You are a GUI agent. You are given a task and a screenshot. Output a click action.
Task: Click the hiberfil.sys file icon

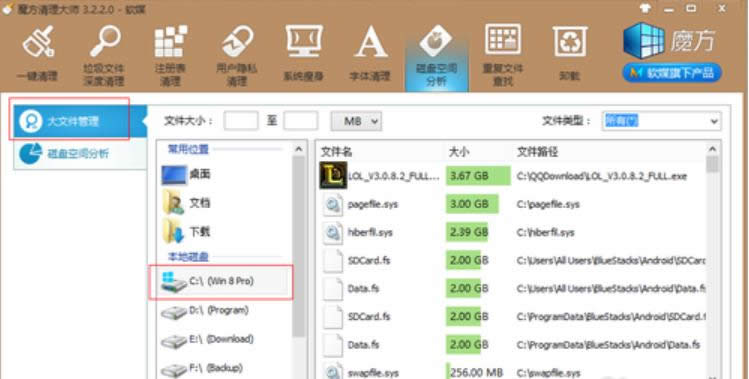tap(333, 232)
